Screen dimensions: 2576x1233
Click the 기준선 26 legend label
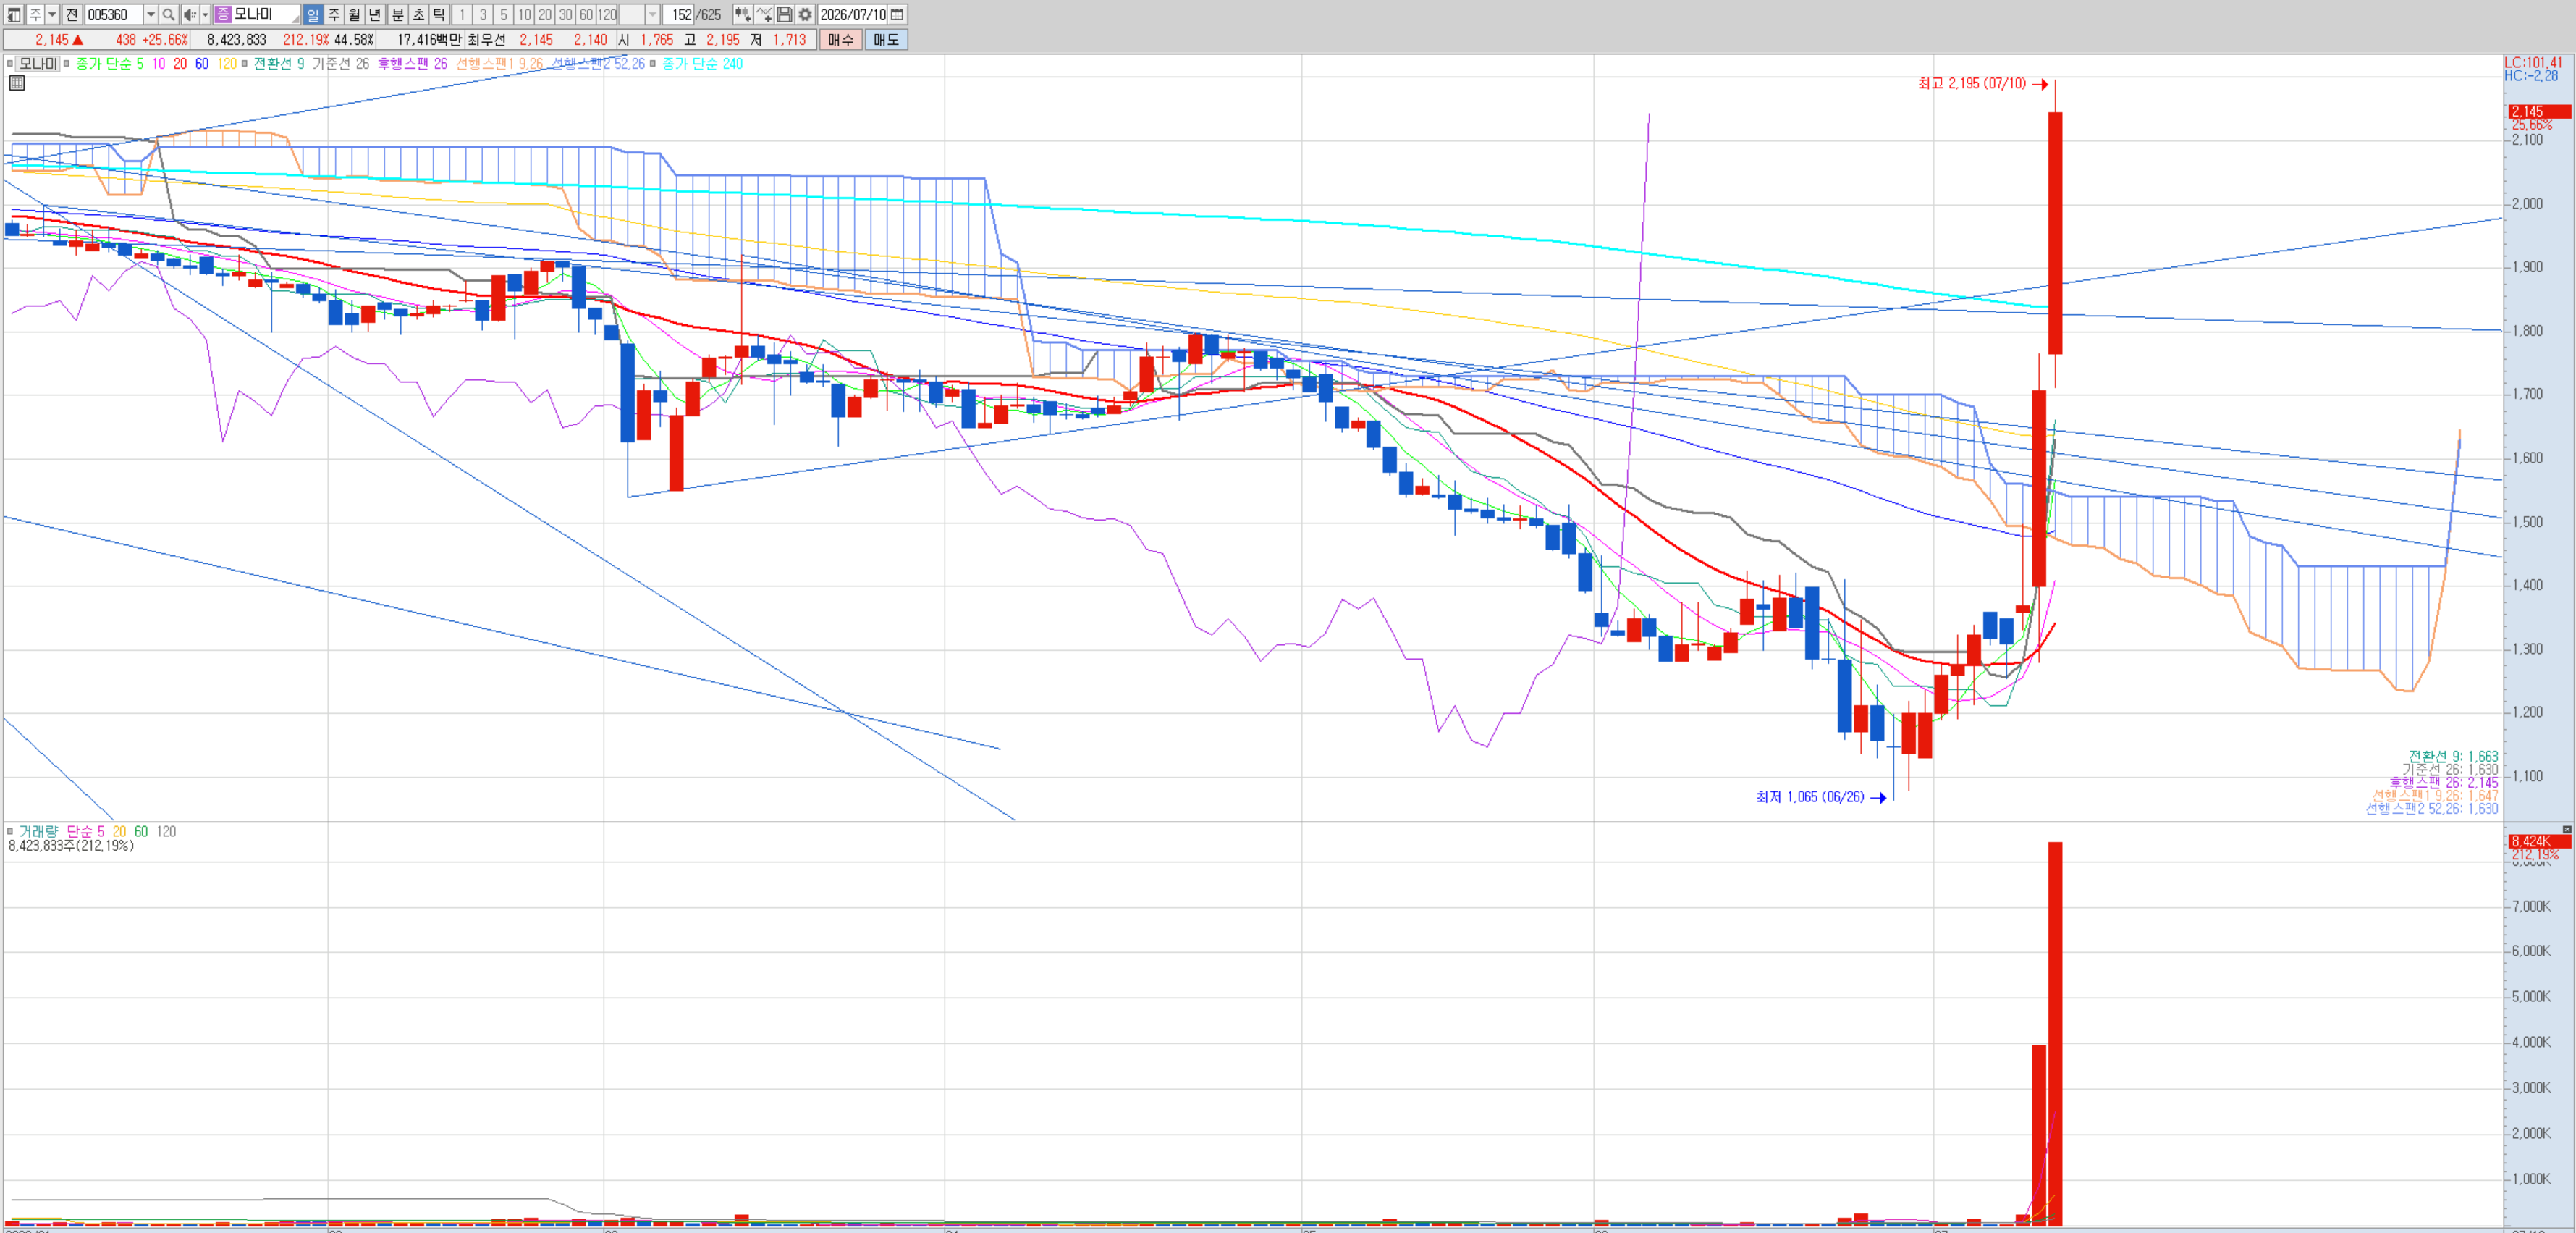pyautogui.click(x=340, y=63)
